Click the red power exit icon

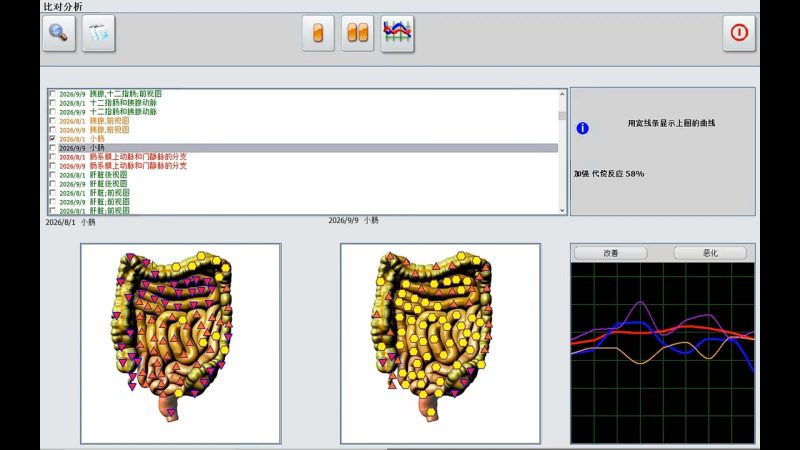[x=739, y=33]
